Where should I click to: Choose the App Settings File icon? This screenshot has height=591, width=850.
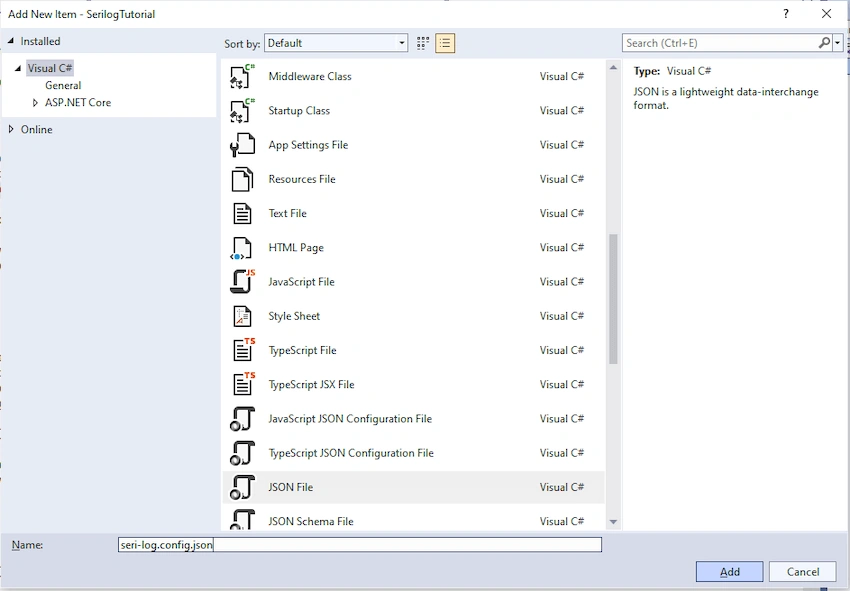tap(242, 145)
